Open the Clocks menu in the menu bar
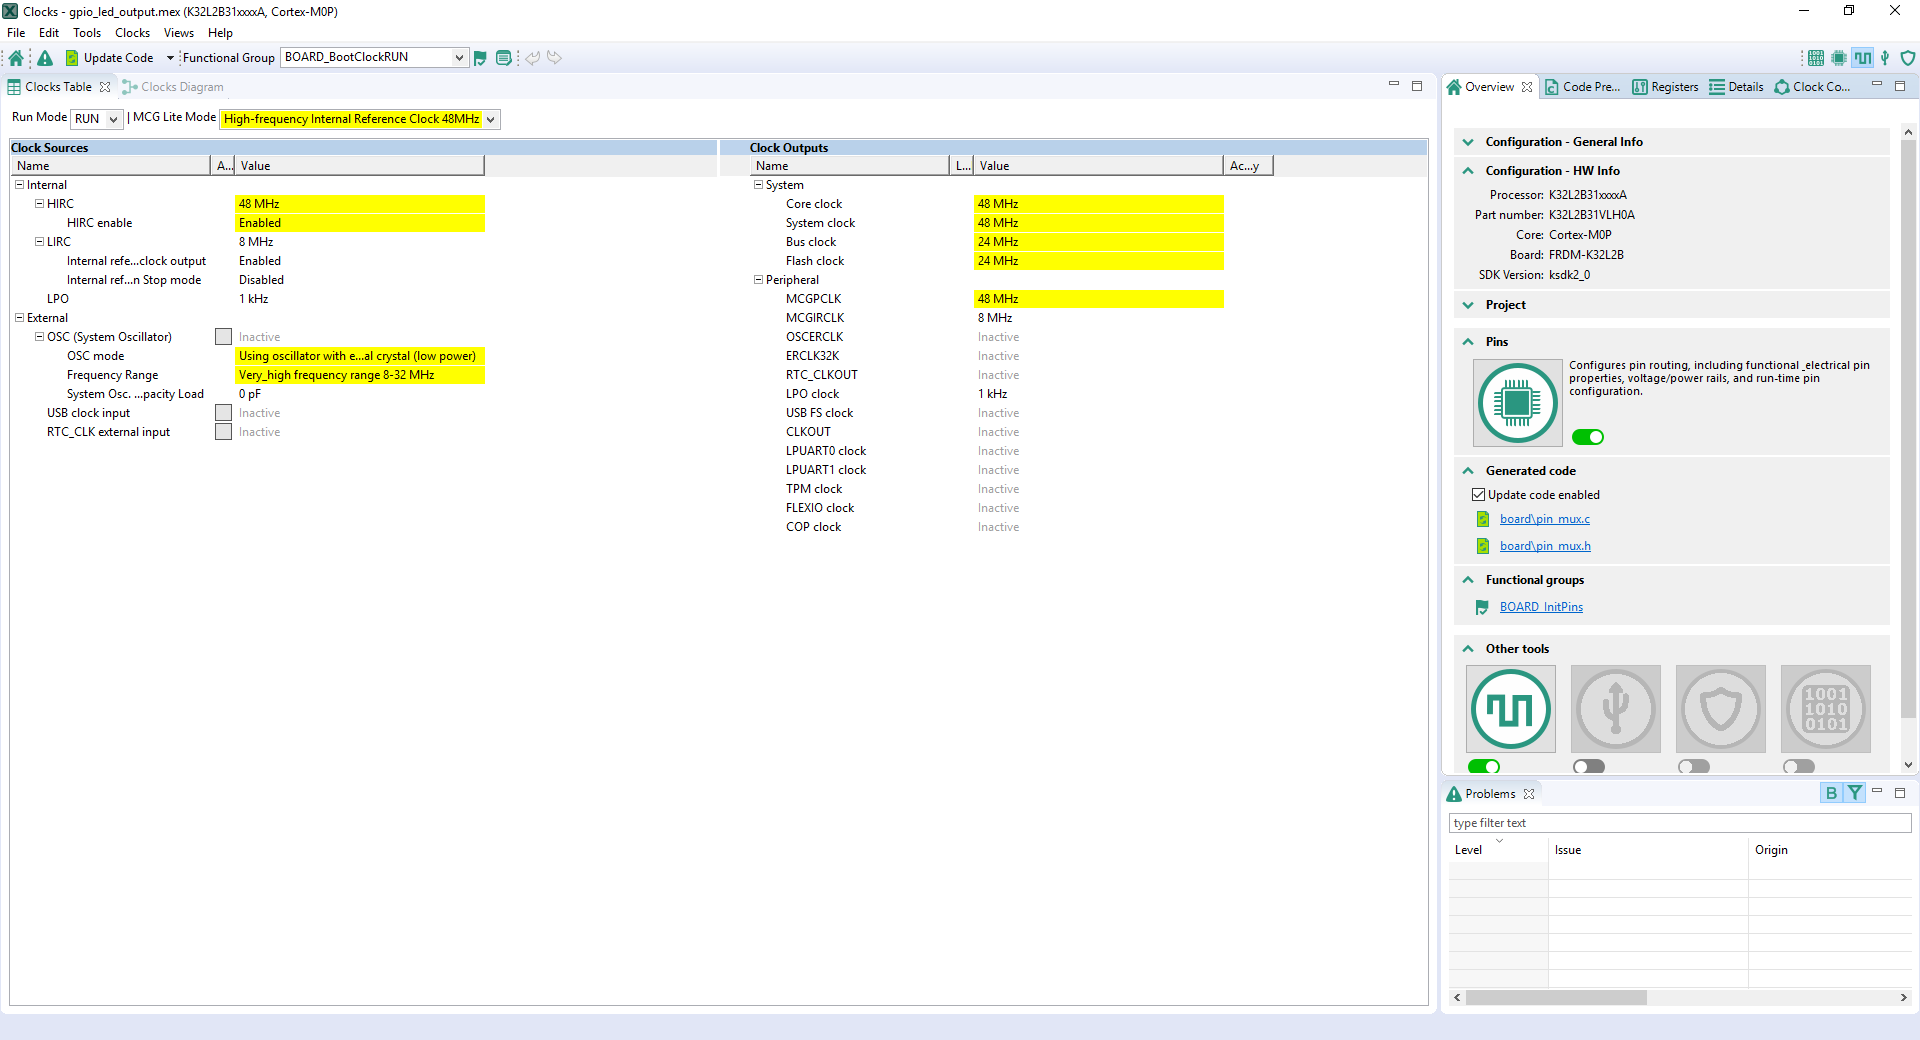This screenshot has height=1040, width=1920. (132, 33)
